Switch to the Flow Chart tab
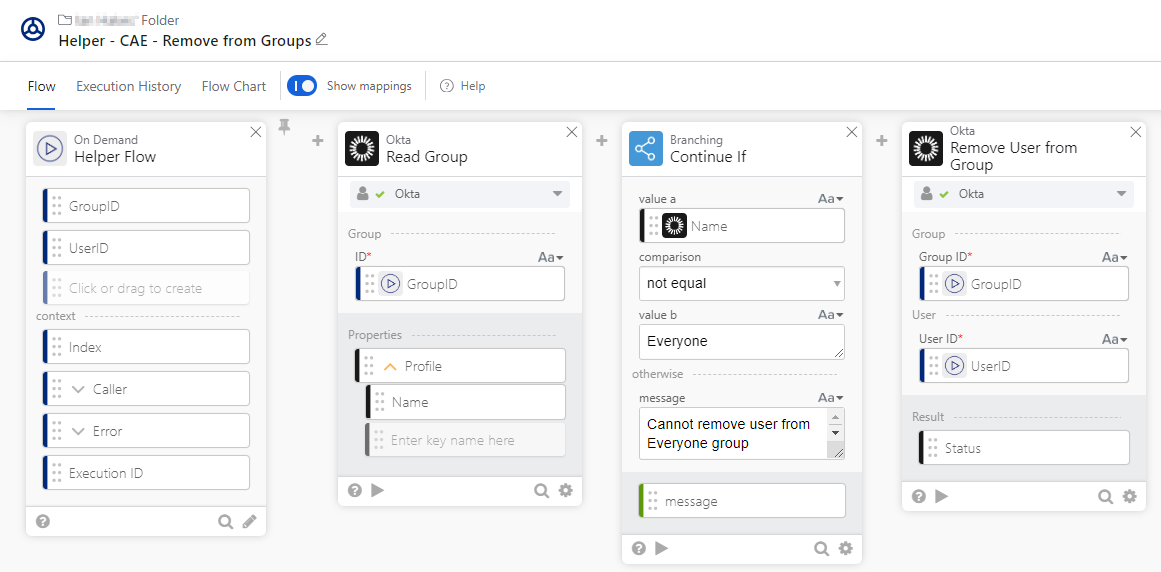Image resolution: width=1161 pixels, height=572 pixels. tap(234, 86)
